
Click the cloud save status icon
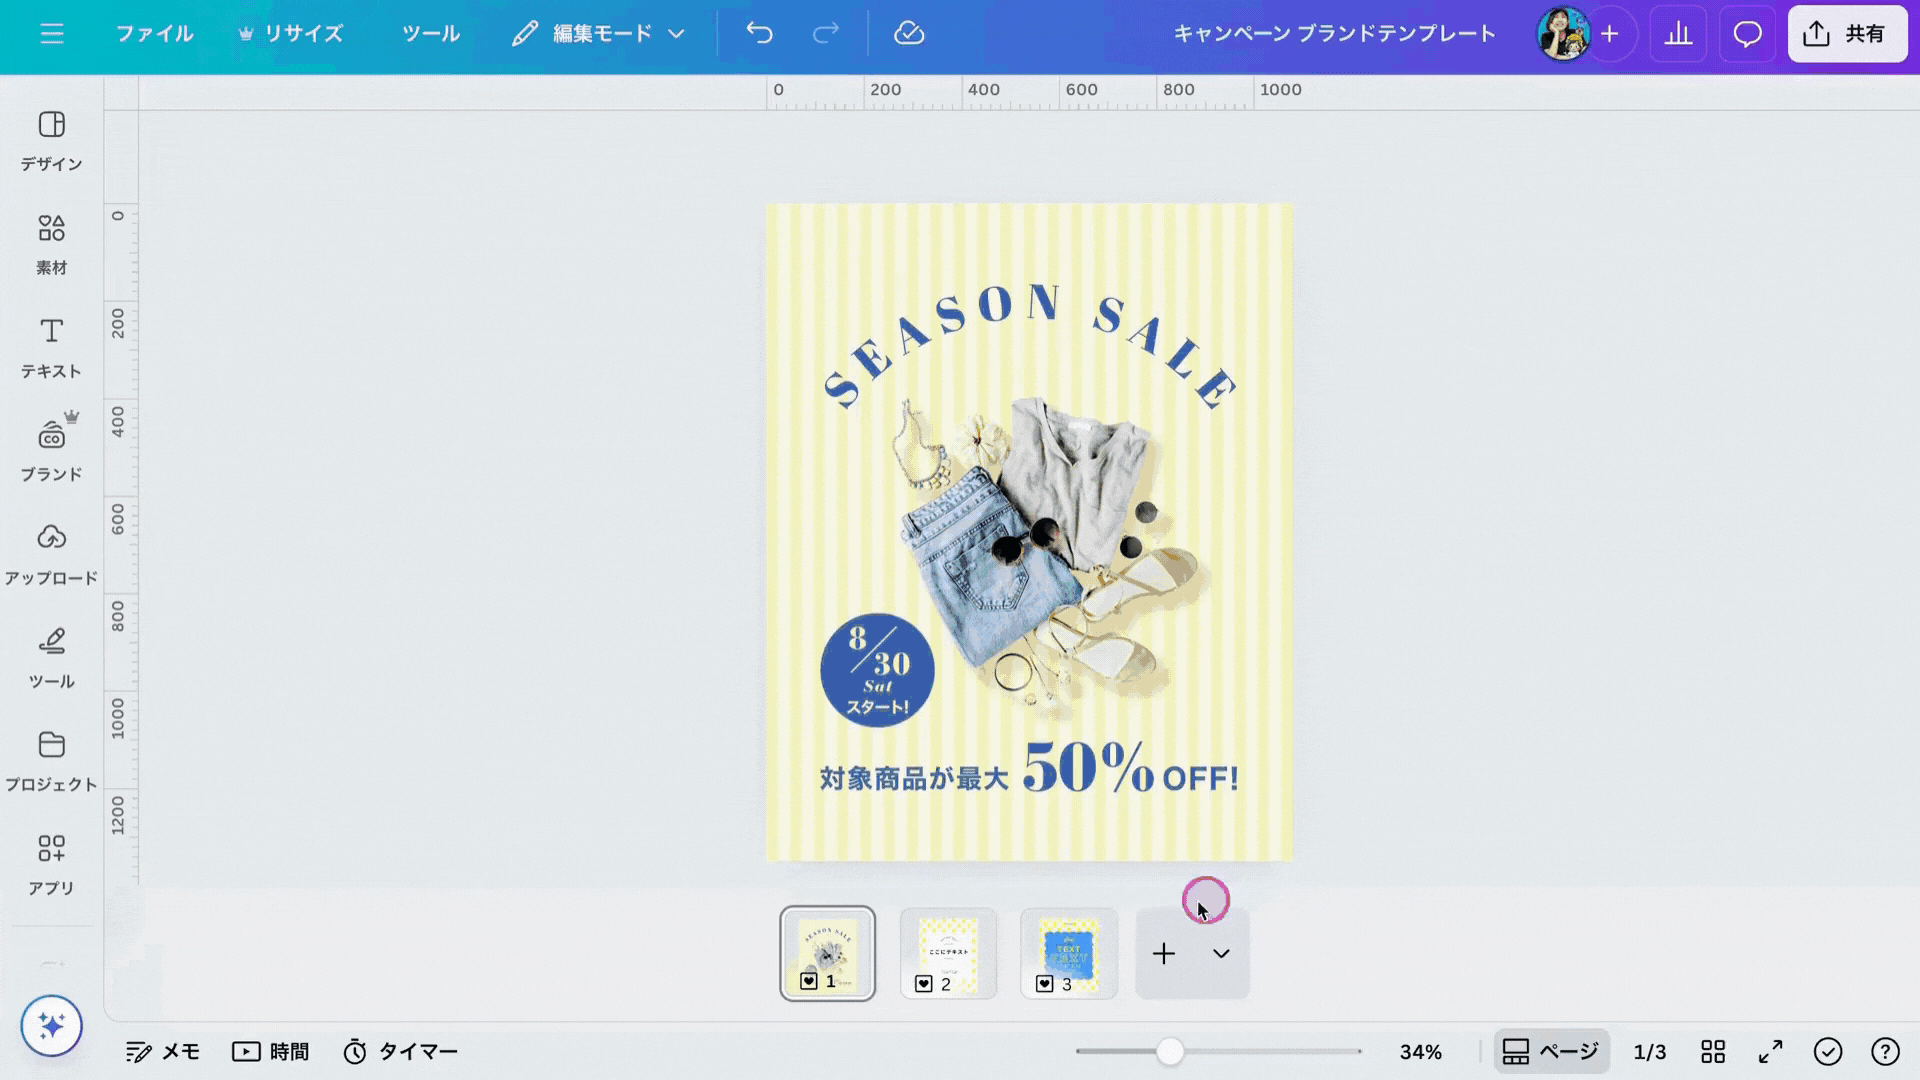908,34
